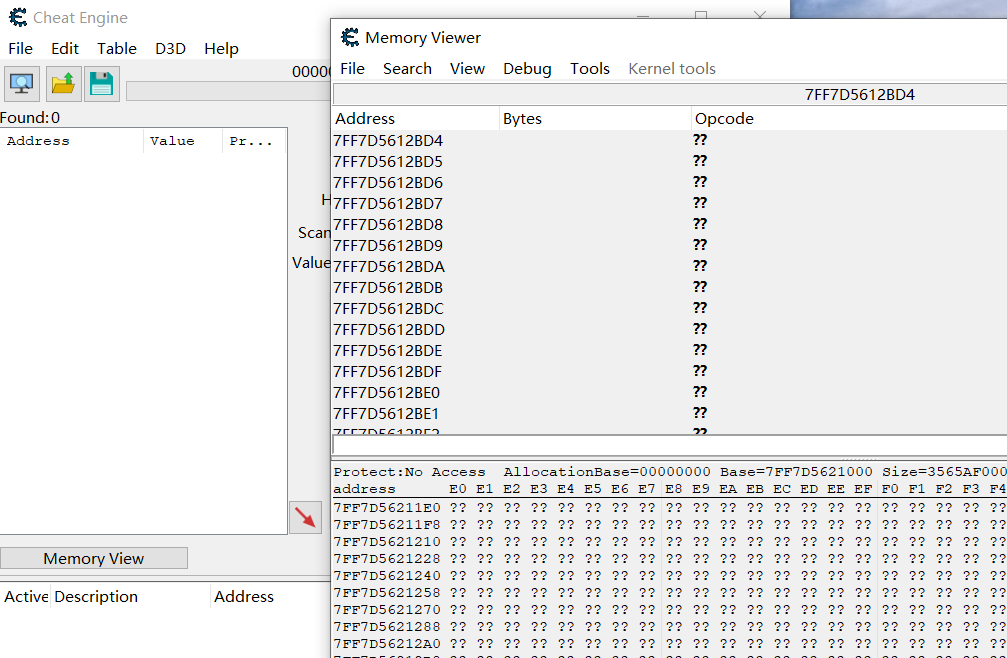Click the Description column header in address table
1007x658 pixels.
pyautogui.click(x=96, y=597)
